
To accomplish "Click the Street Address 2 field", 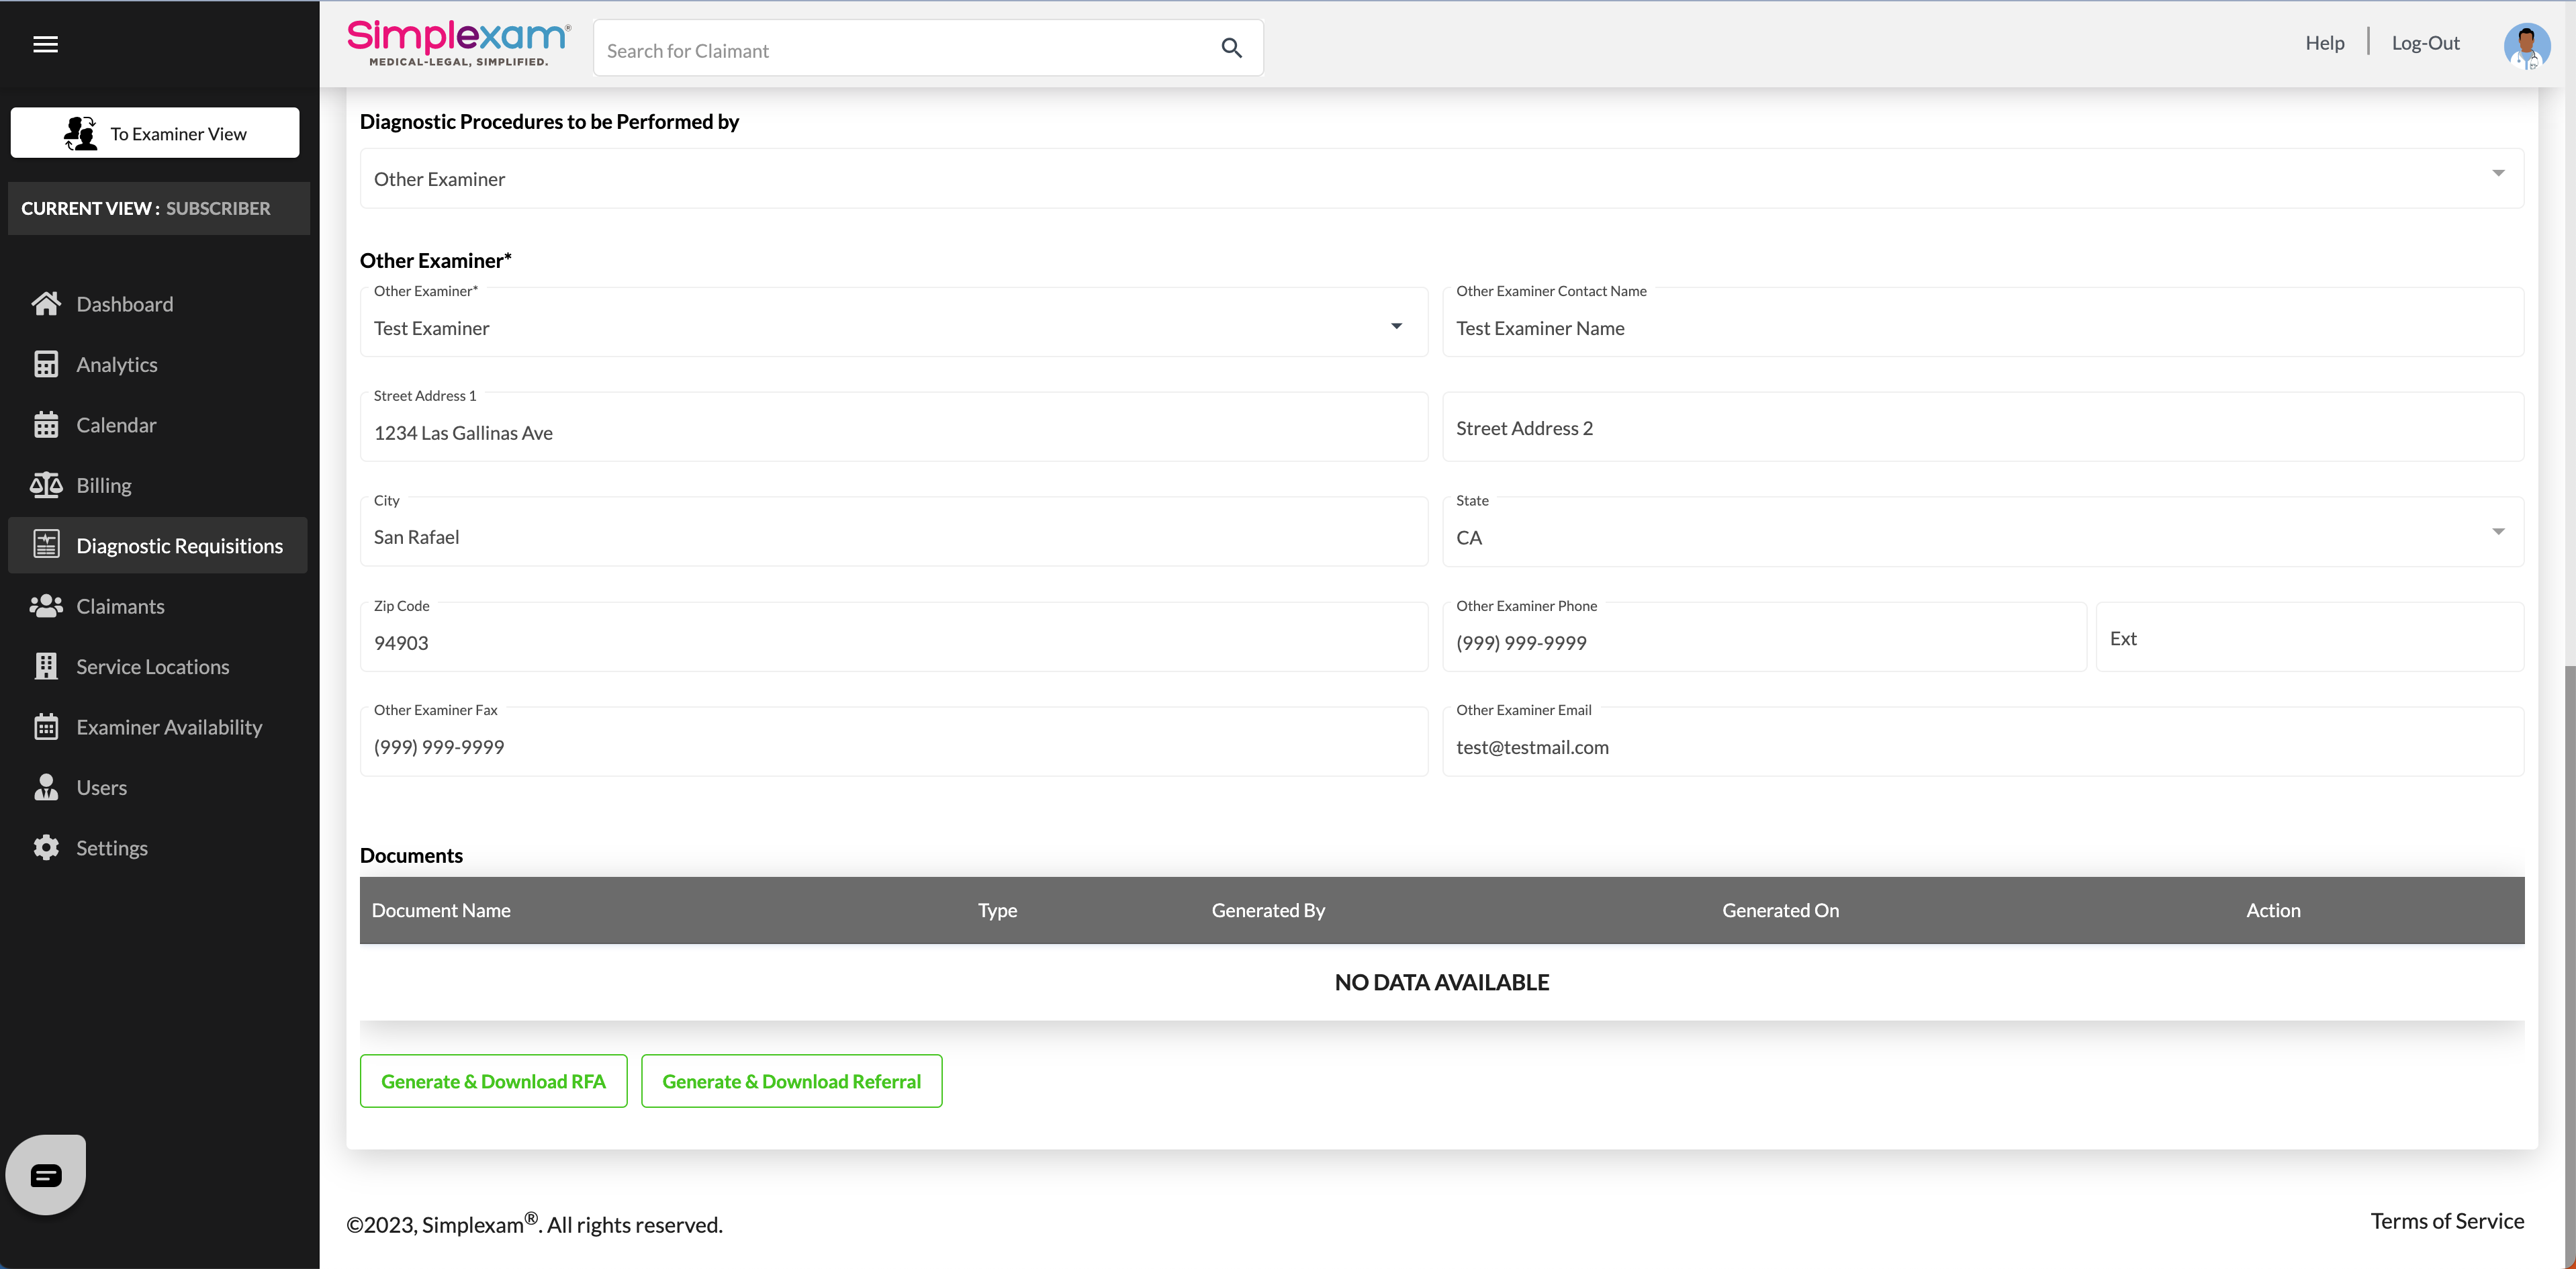I will click(1982, 428).
